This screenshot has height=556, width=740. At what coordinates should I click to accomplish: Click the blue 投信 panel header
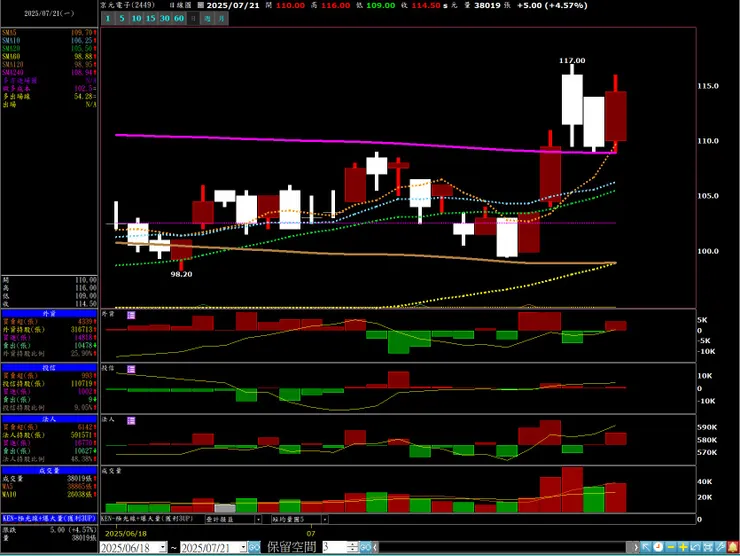point(49,368)
